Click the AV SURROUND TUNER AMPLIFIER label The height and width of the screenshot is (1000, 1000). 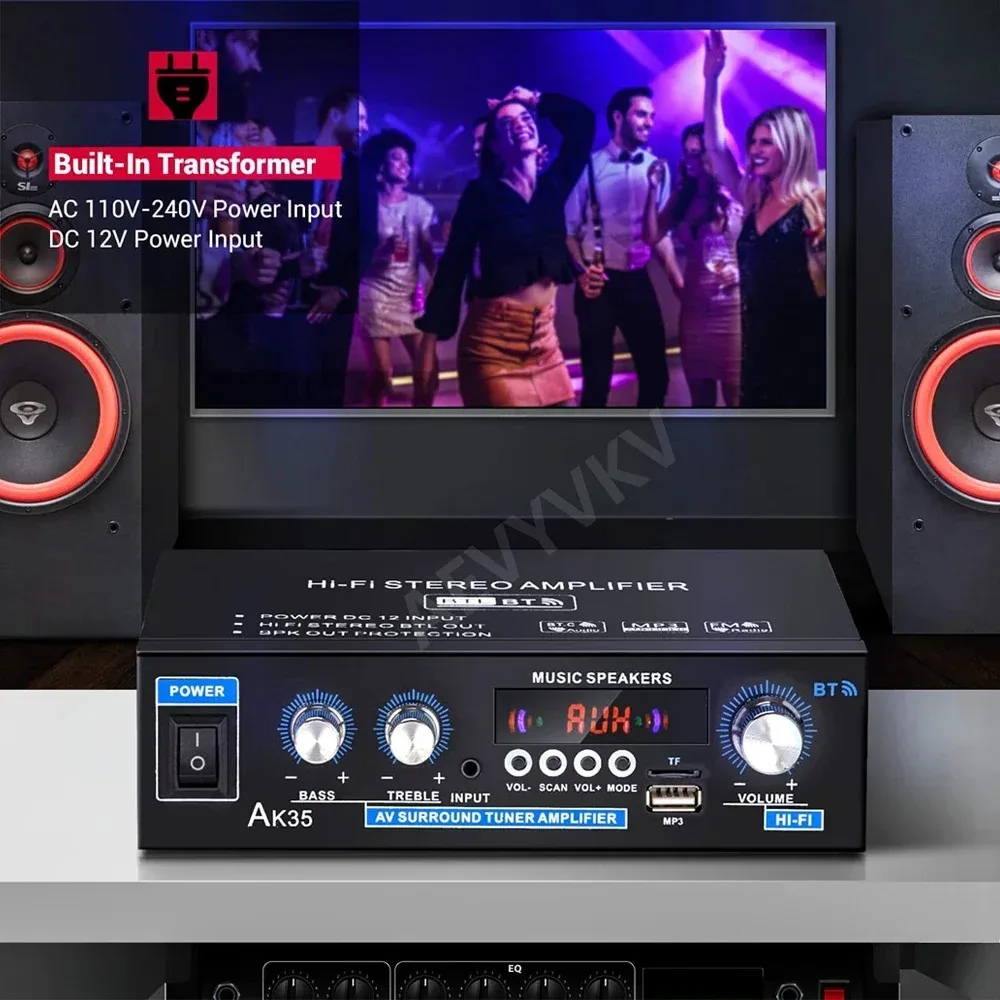496,818
